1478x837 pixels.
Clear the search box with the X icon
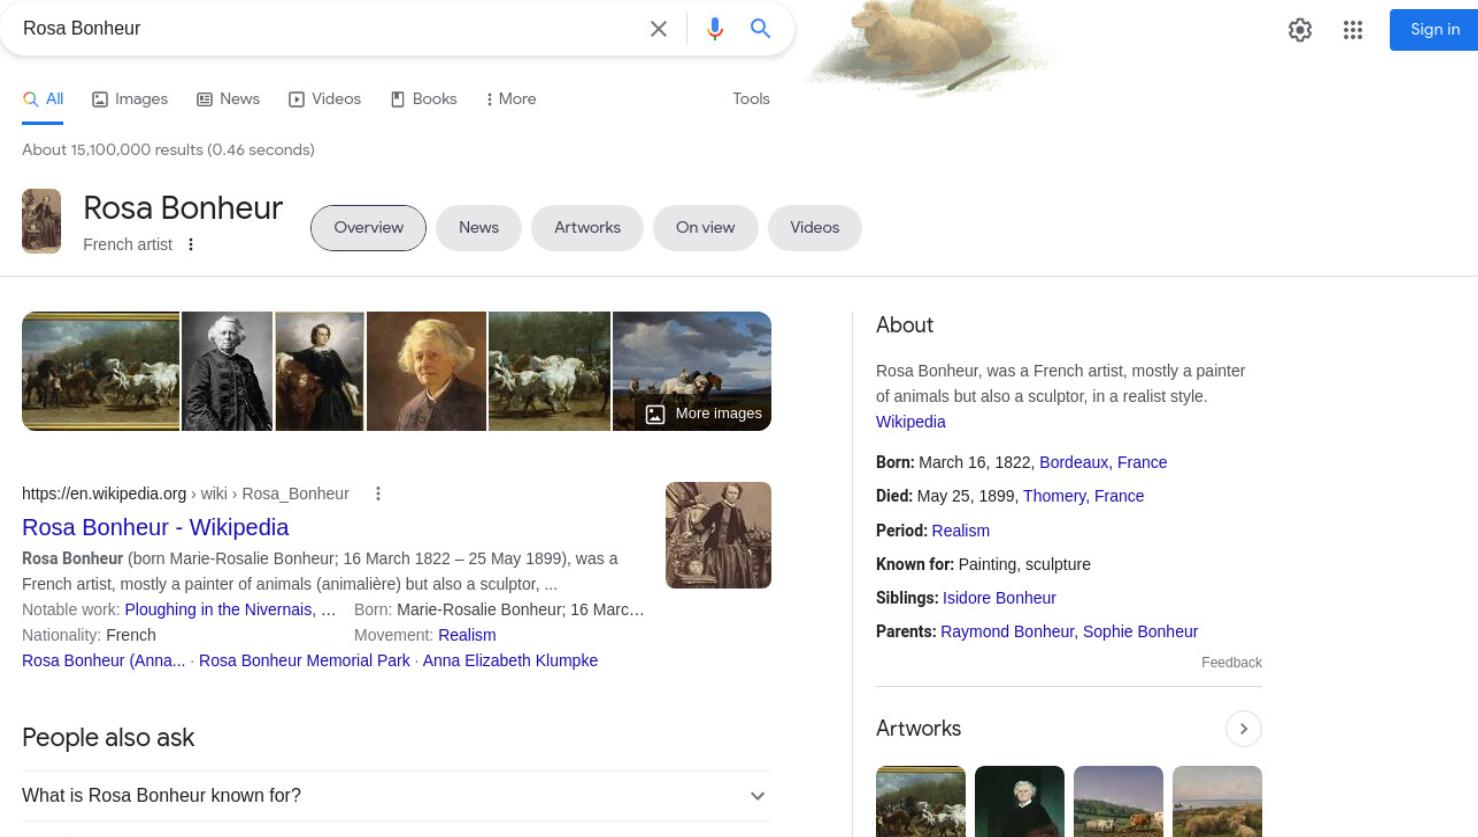coord(658,29)
